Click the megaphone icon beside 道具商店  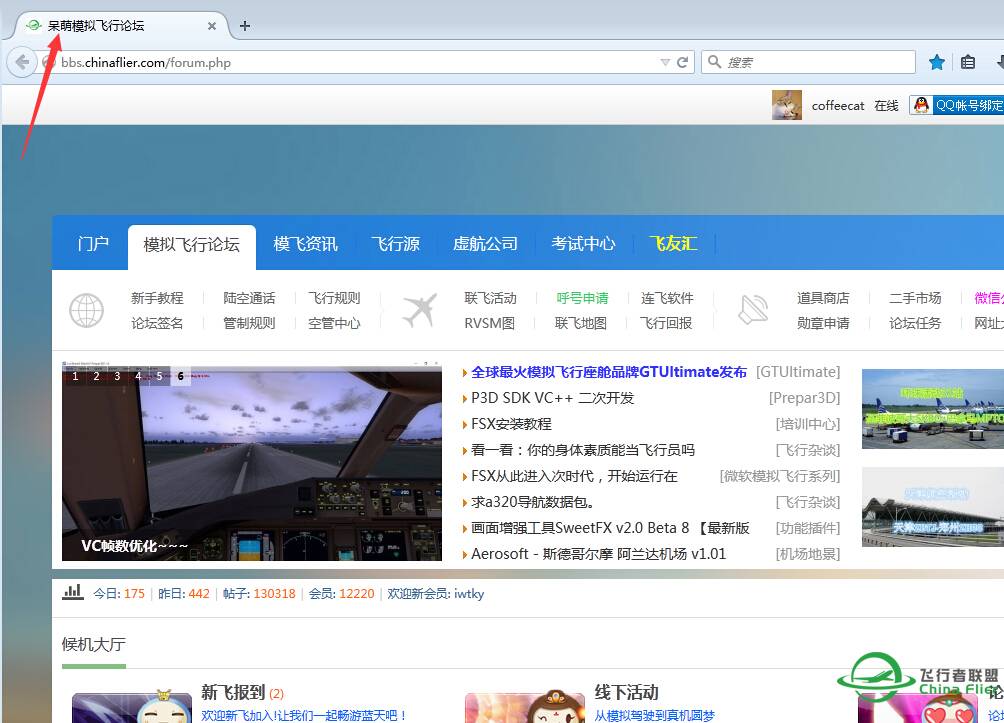click(x=752, y=310)
